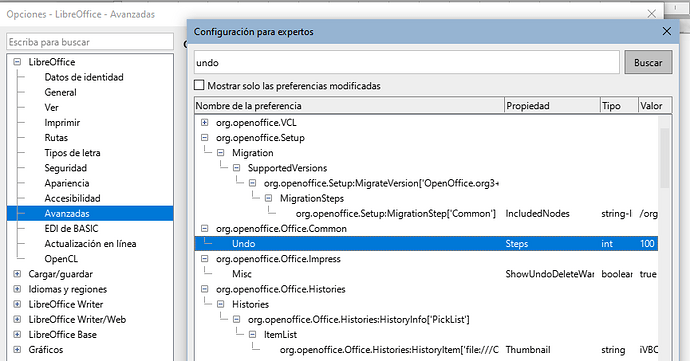Screen dimensions: 690x361
Task: Expand the Cargar/guardar node
Action: click(x=17, y=274)
